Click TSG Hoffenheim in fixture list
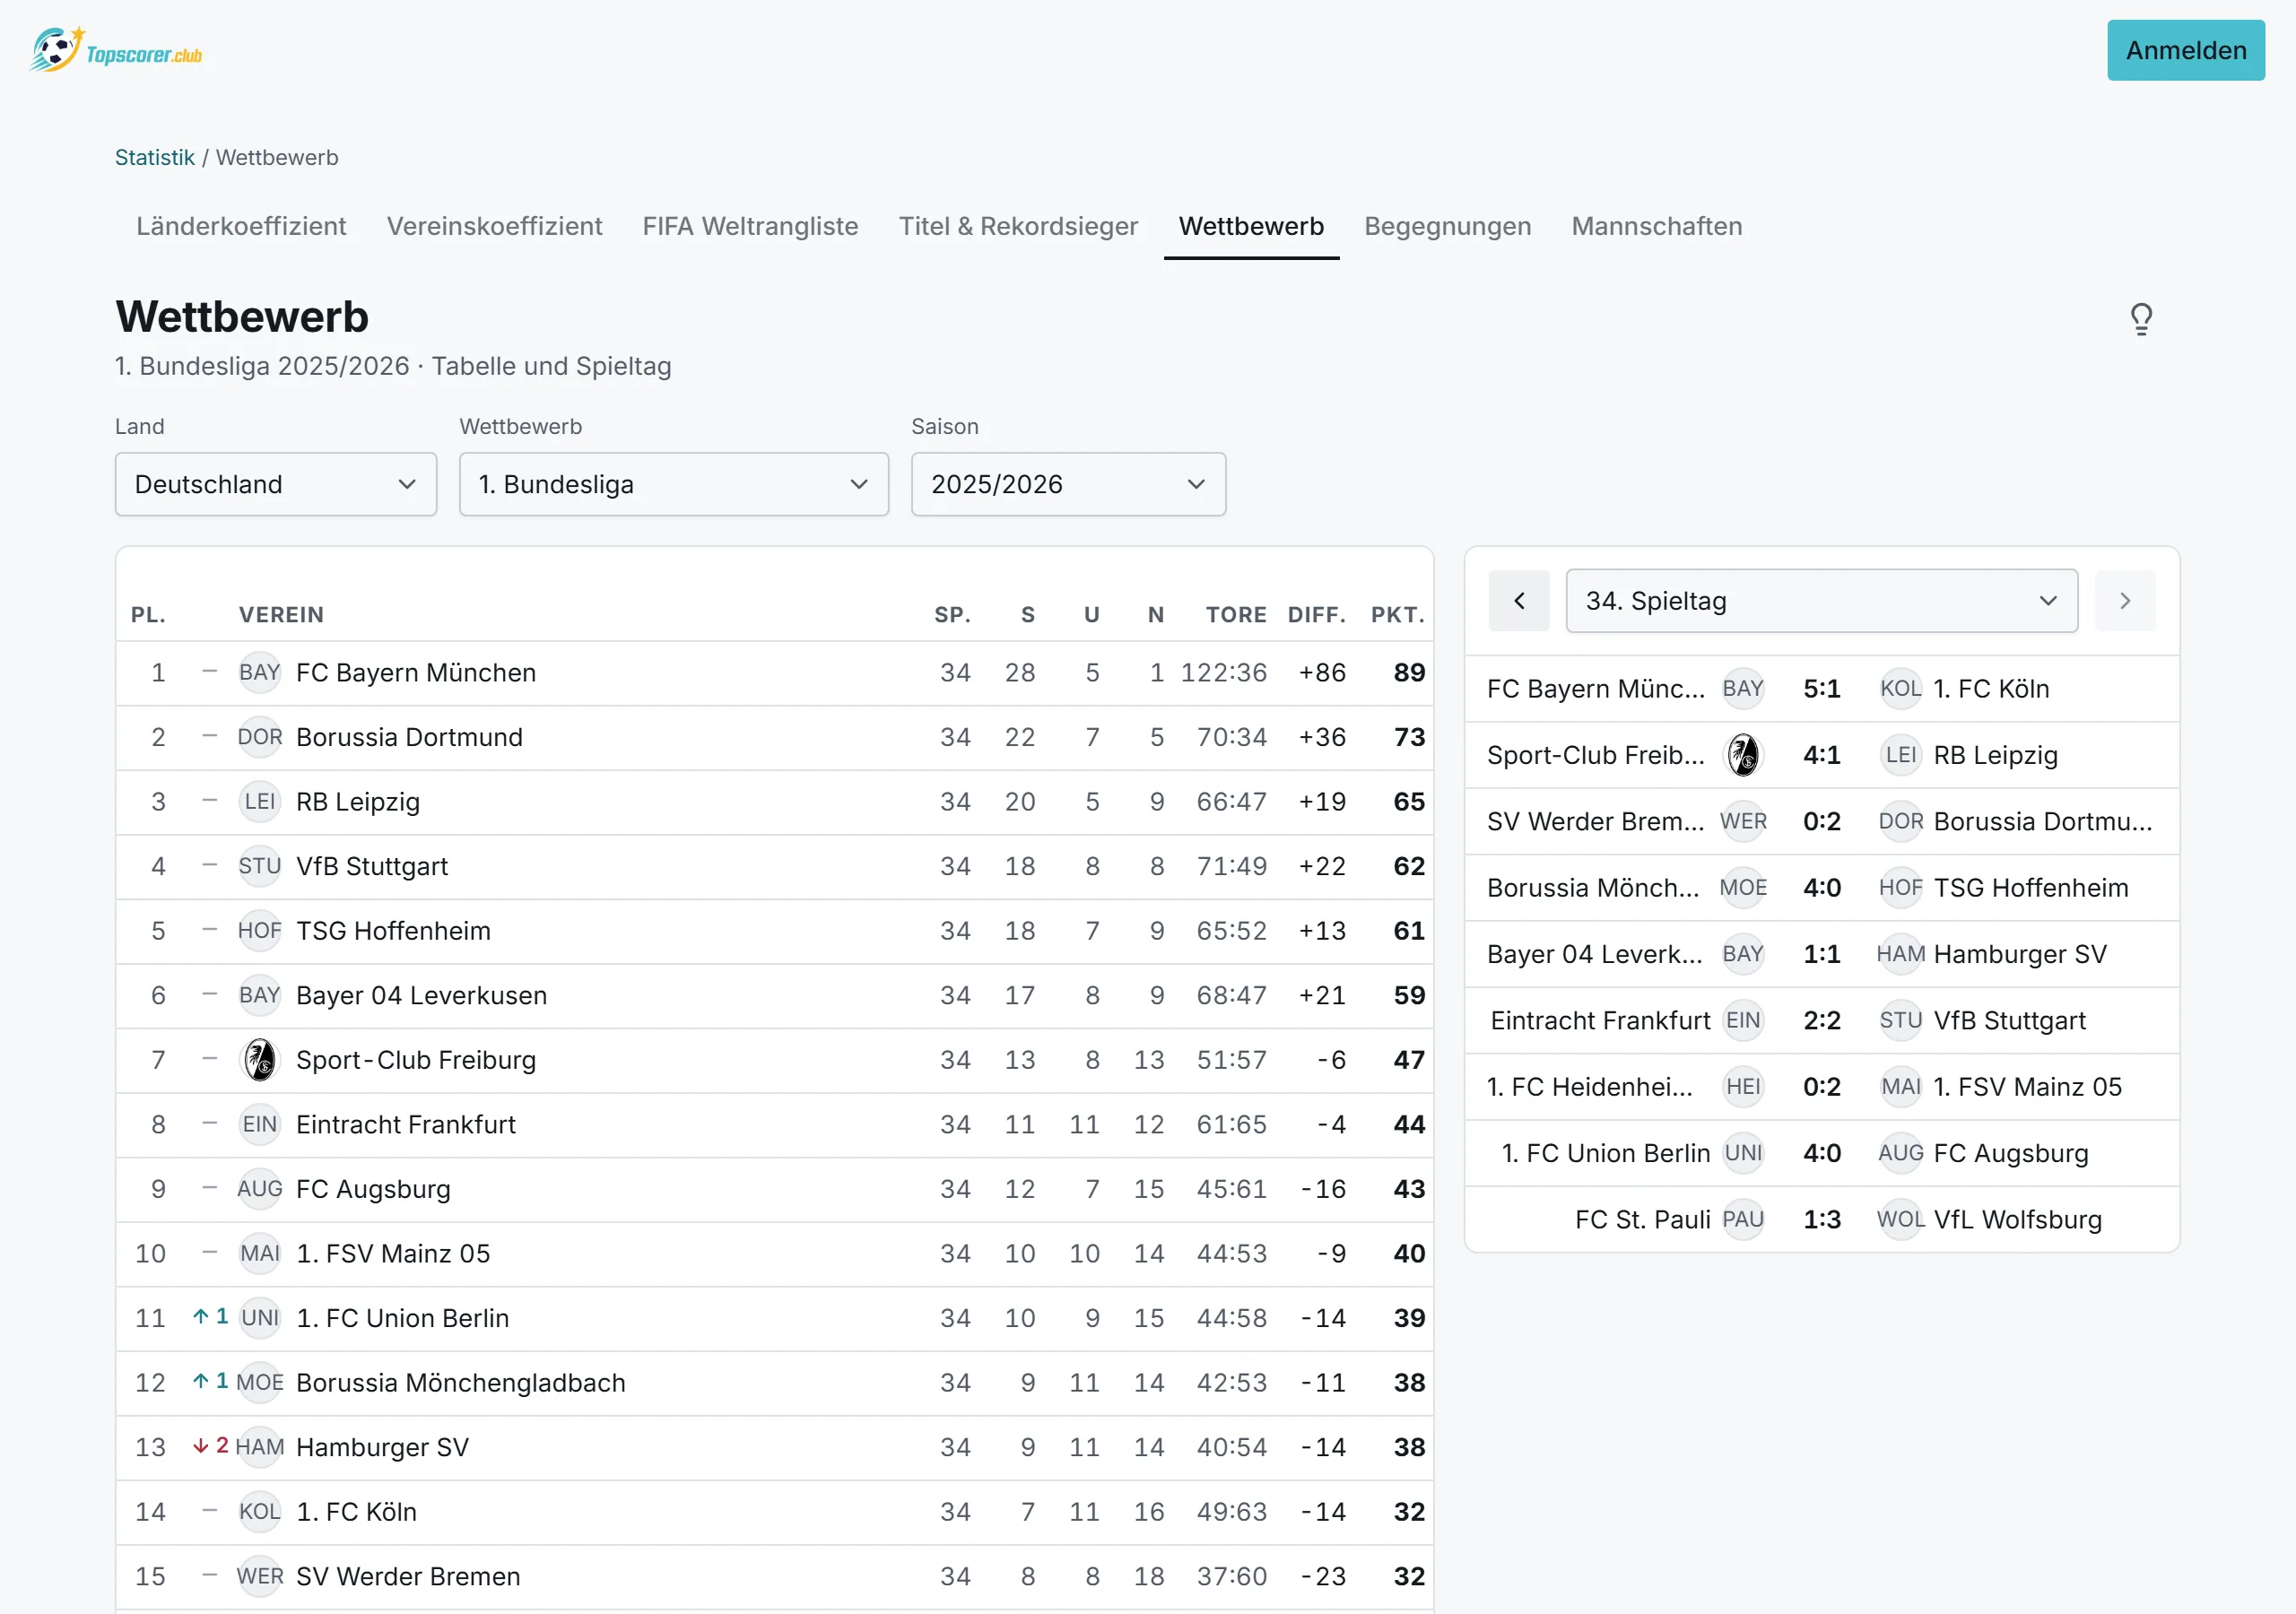 click(2031, 888)
